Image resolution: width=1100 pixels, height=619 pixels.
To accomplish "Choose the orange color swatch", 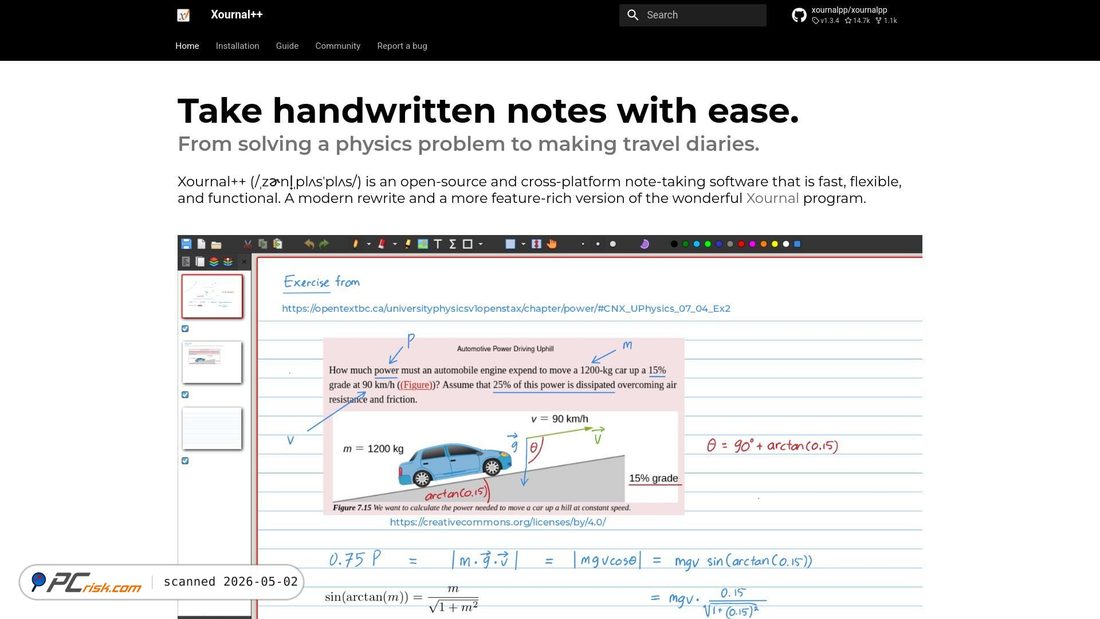I will pos(763,244).
